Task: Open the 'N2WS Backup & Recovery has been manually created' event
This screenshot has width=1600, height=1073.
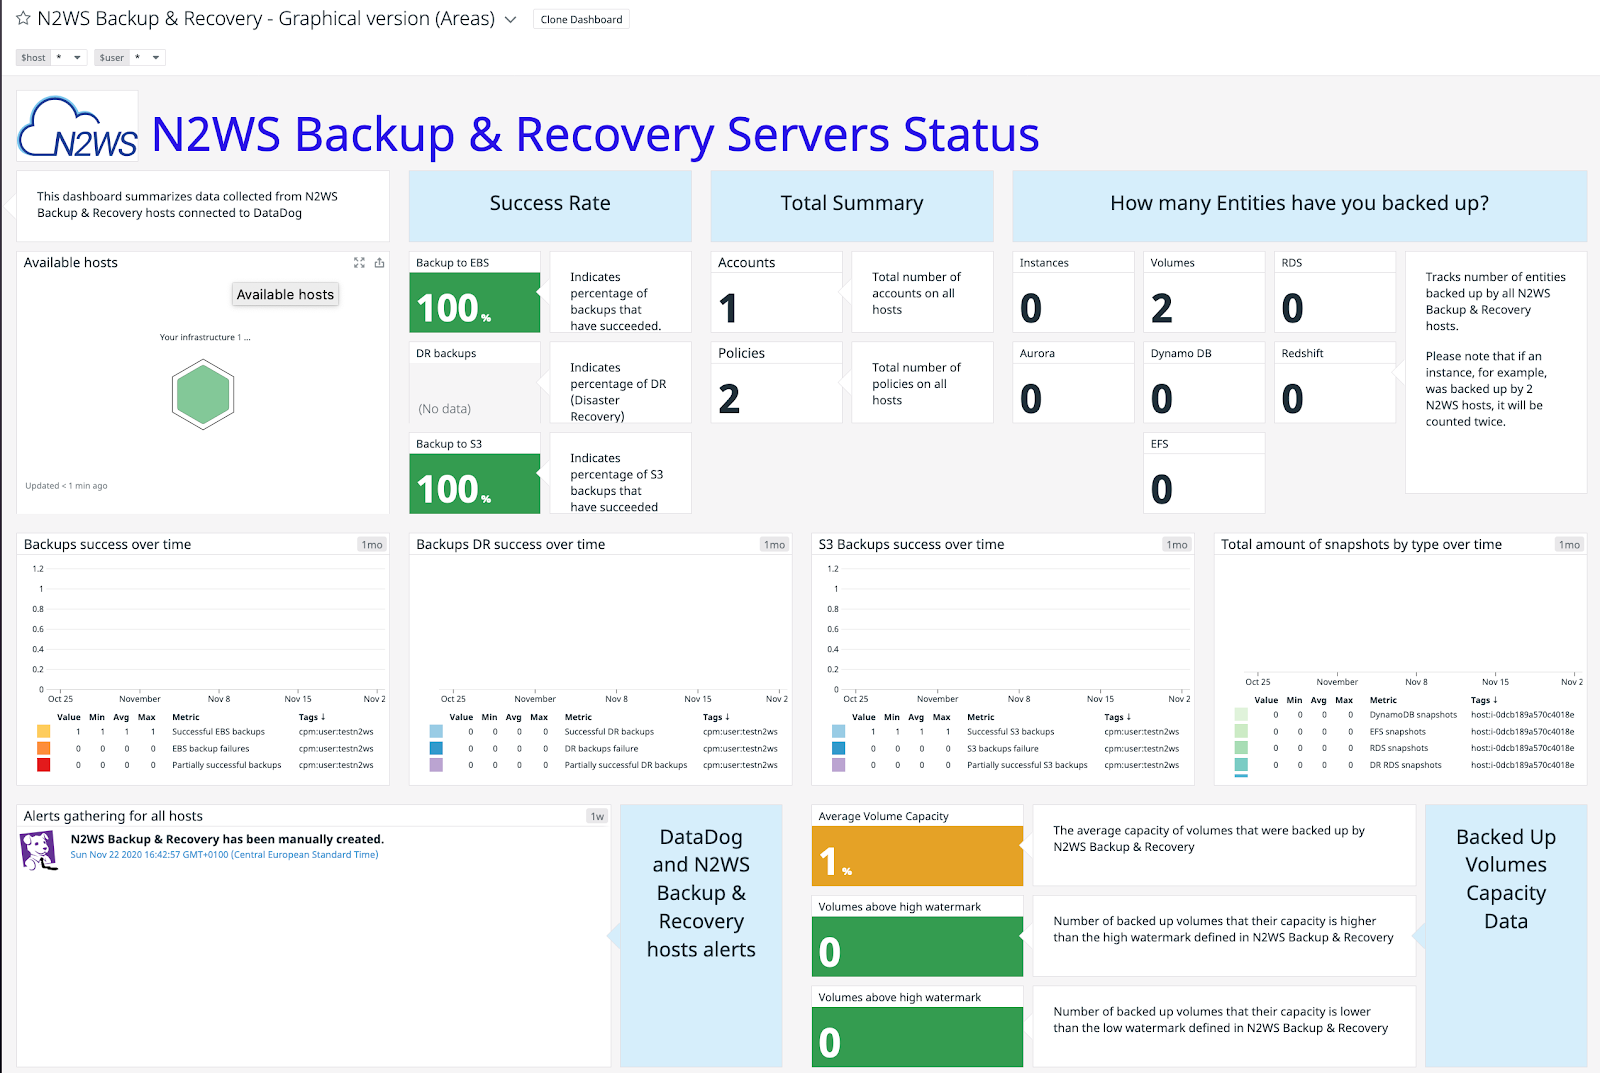Action: [227, 839]
